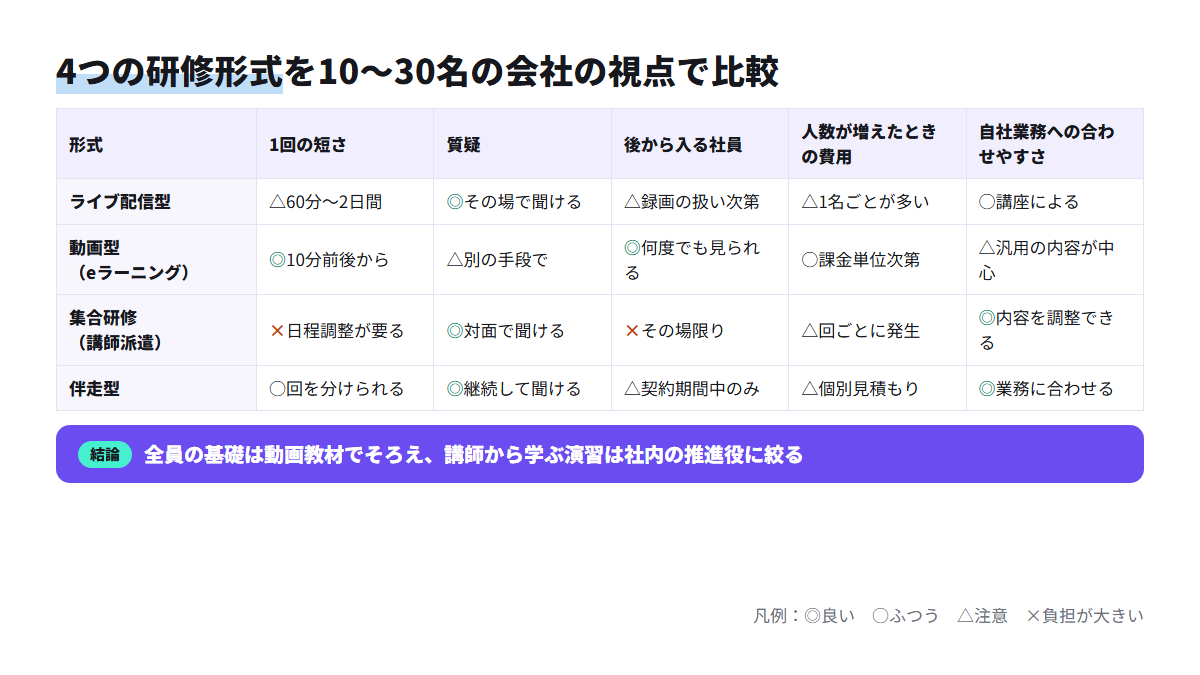
Task: Click the cell △契約期間中のみ
Action: 700,388
